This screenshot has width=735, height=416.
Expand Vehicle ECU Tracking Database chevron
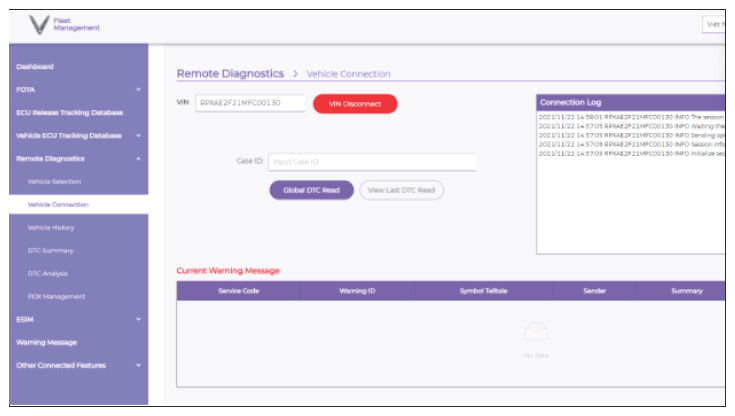click(x=138, y=136)
